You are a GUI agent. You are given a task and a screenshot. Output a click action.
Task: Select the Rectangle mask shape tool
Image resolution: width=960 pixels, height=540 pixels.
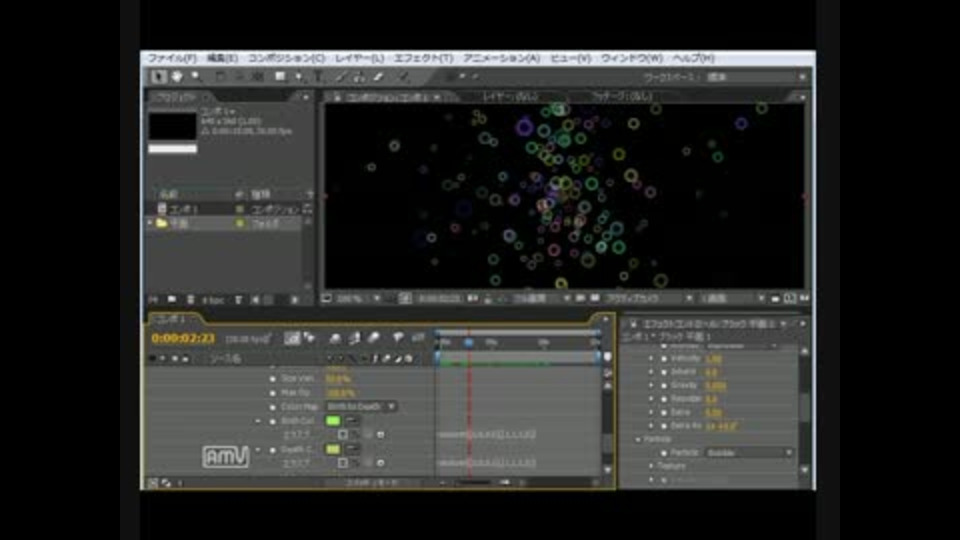point(280,77)
